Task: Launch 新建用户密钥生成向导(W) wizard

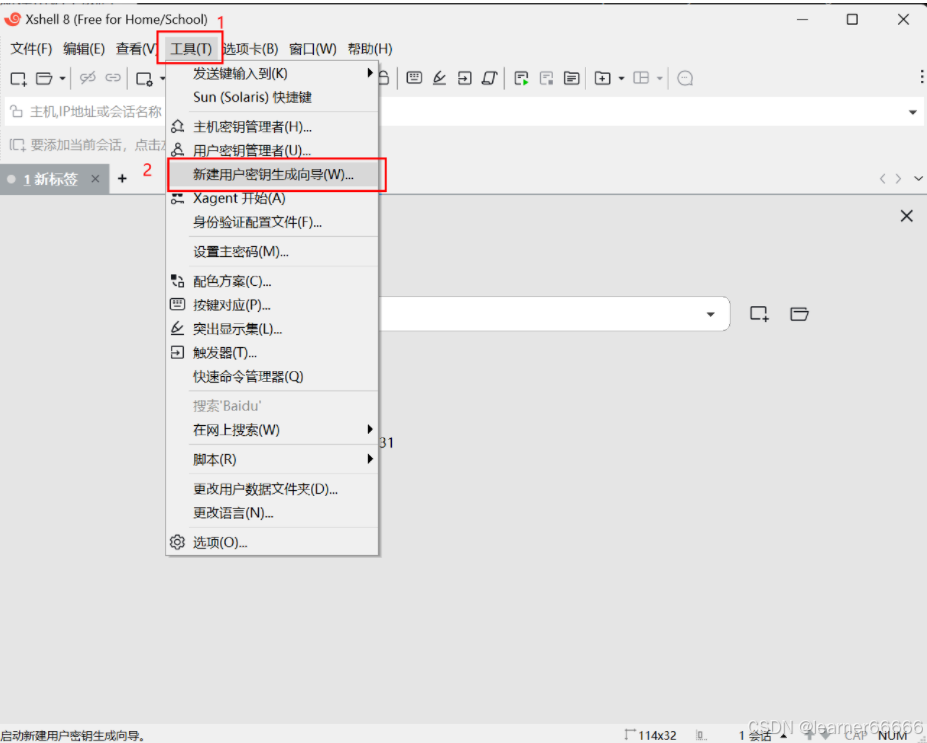Action: pos(272,174)
